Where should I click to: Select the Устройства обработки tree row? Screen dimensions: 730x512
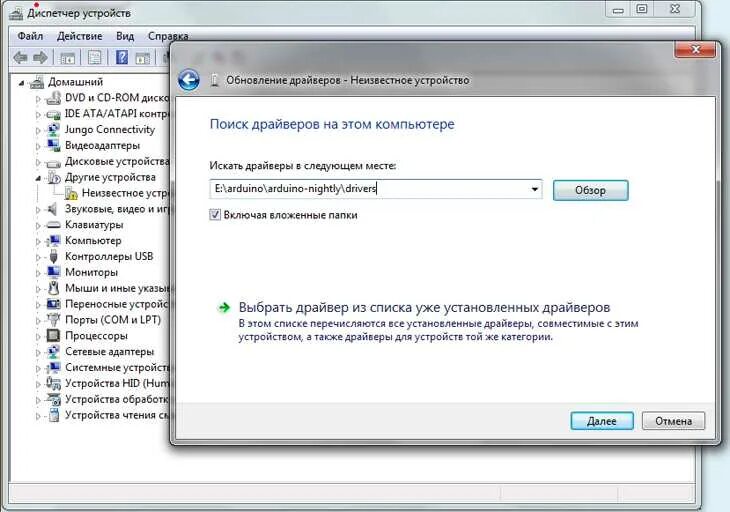[x=108, y=399]
